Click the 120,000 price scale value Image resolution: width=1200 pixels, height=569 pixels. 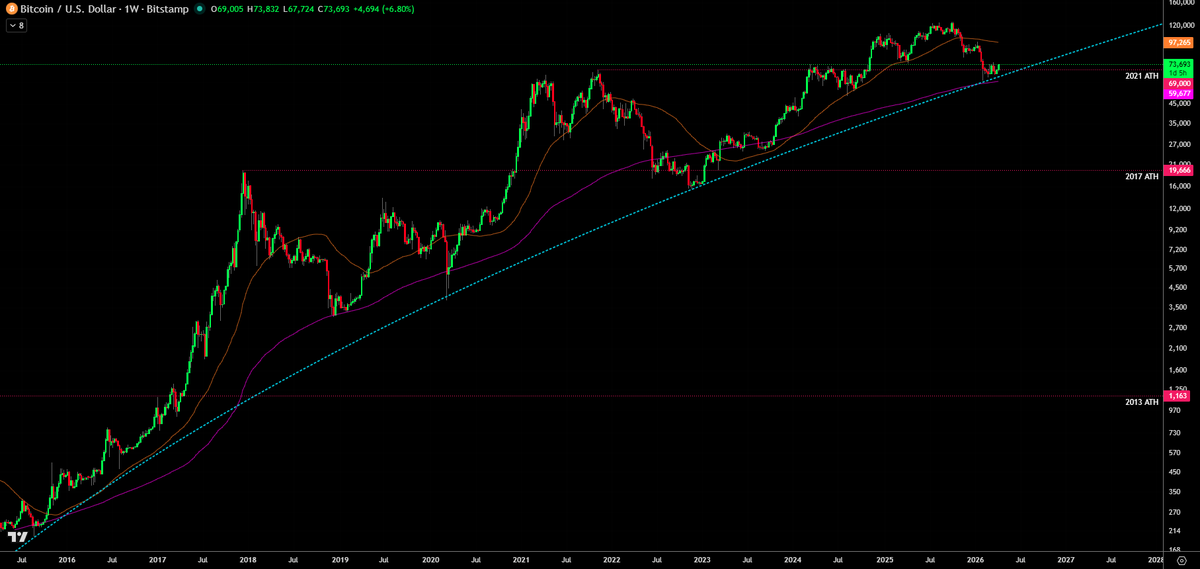click(x=1180, y=27)
